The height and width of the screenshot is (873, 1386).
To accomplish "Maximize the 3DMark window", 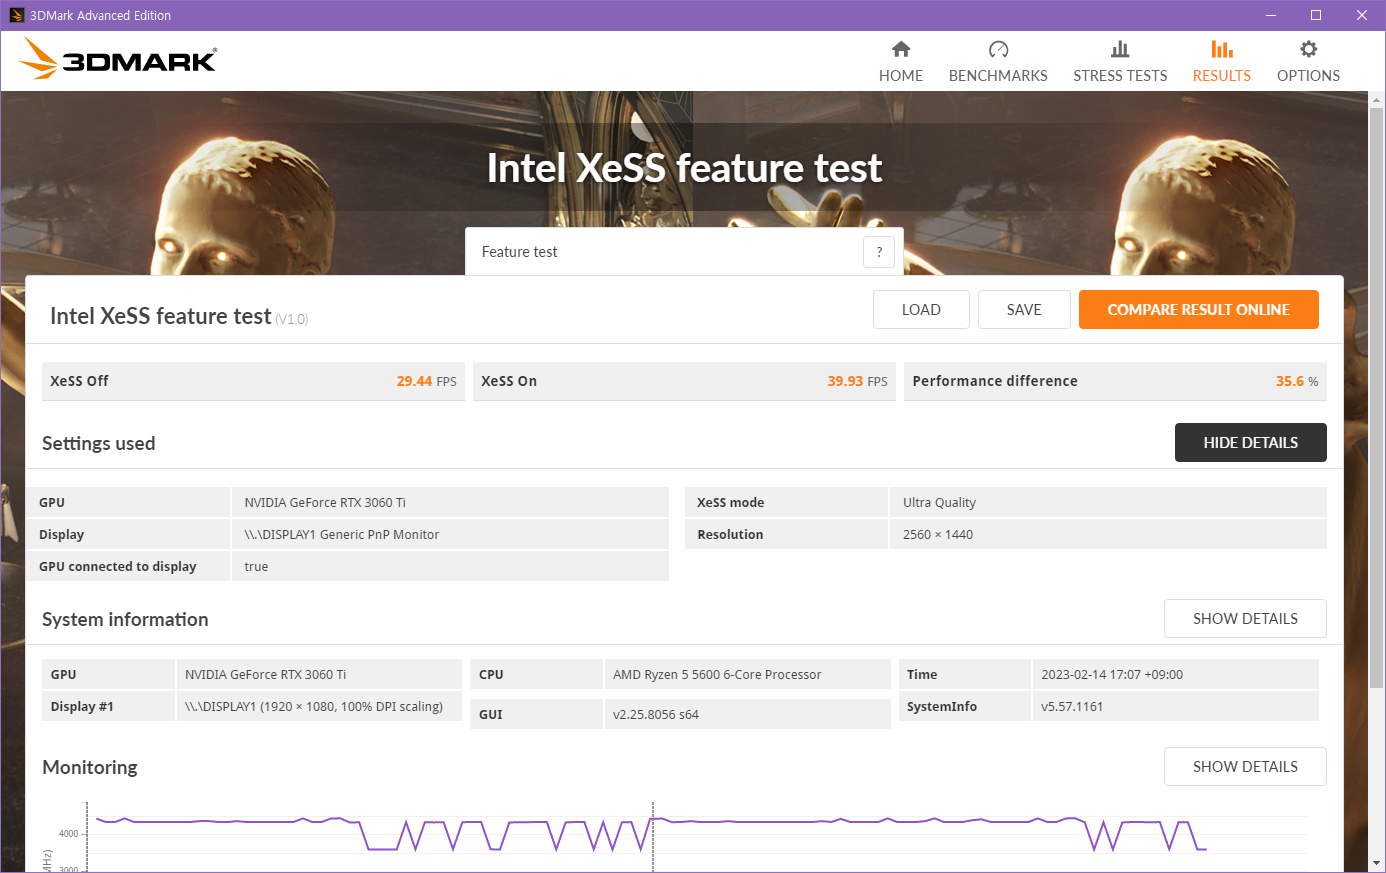I will (x=1316, y=15).
